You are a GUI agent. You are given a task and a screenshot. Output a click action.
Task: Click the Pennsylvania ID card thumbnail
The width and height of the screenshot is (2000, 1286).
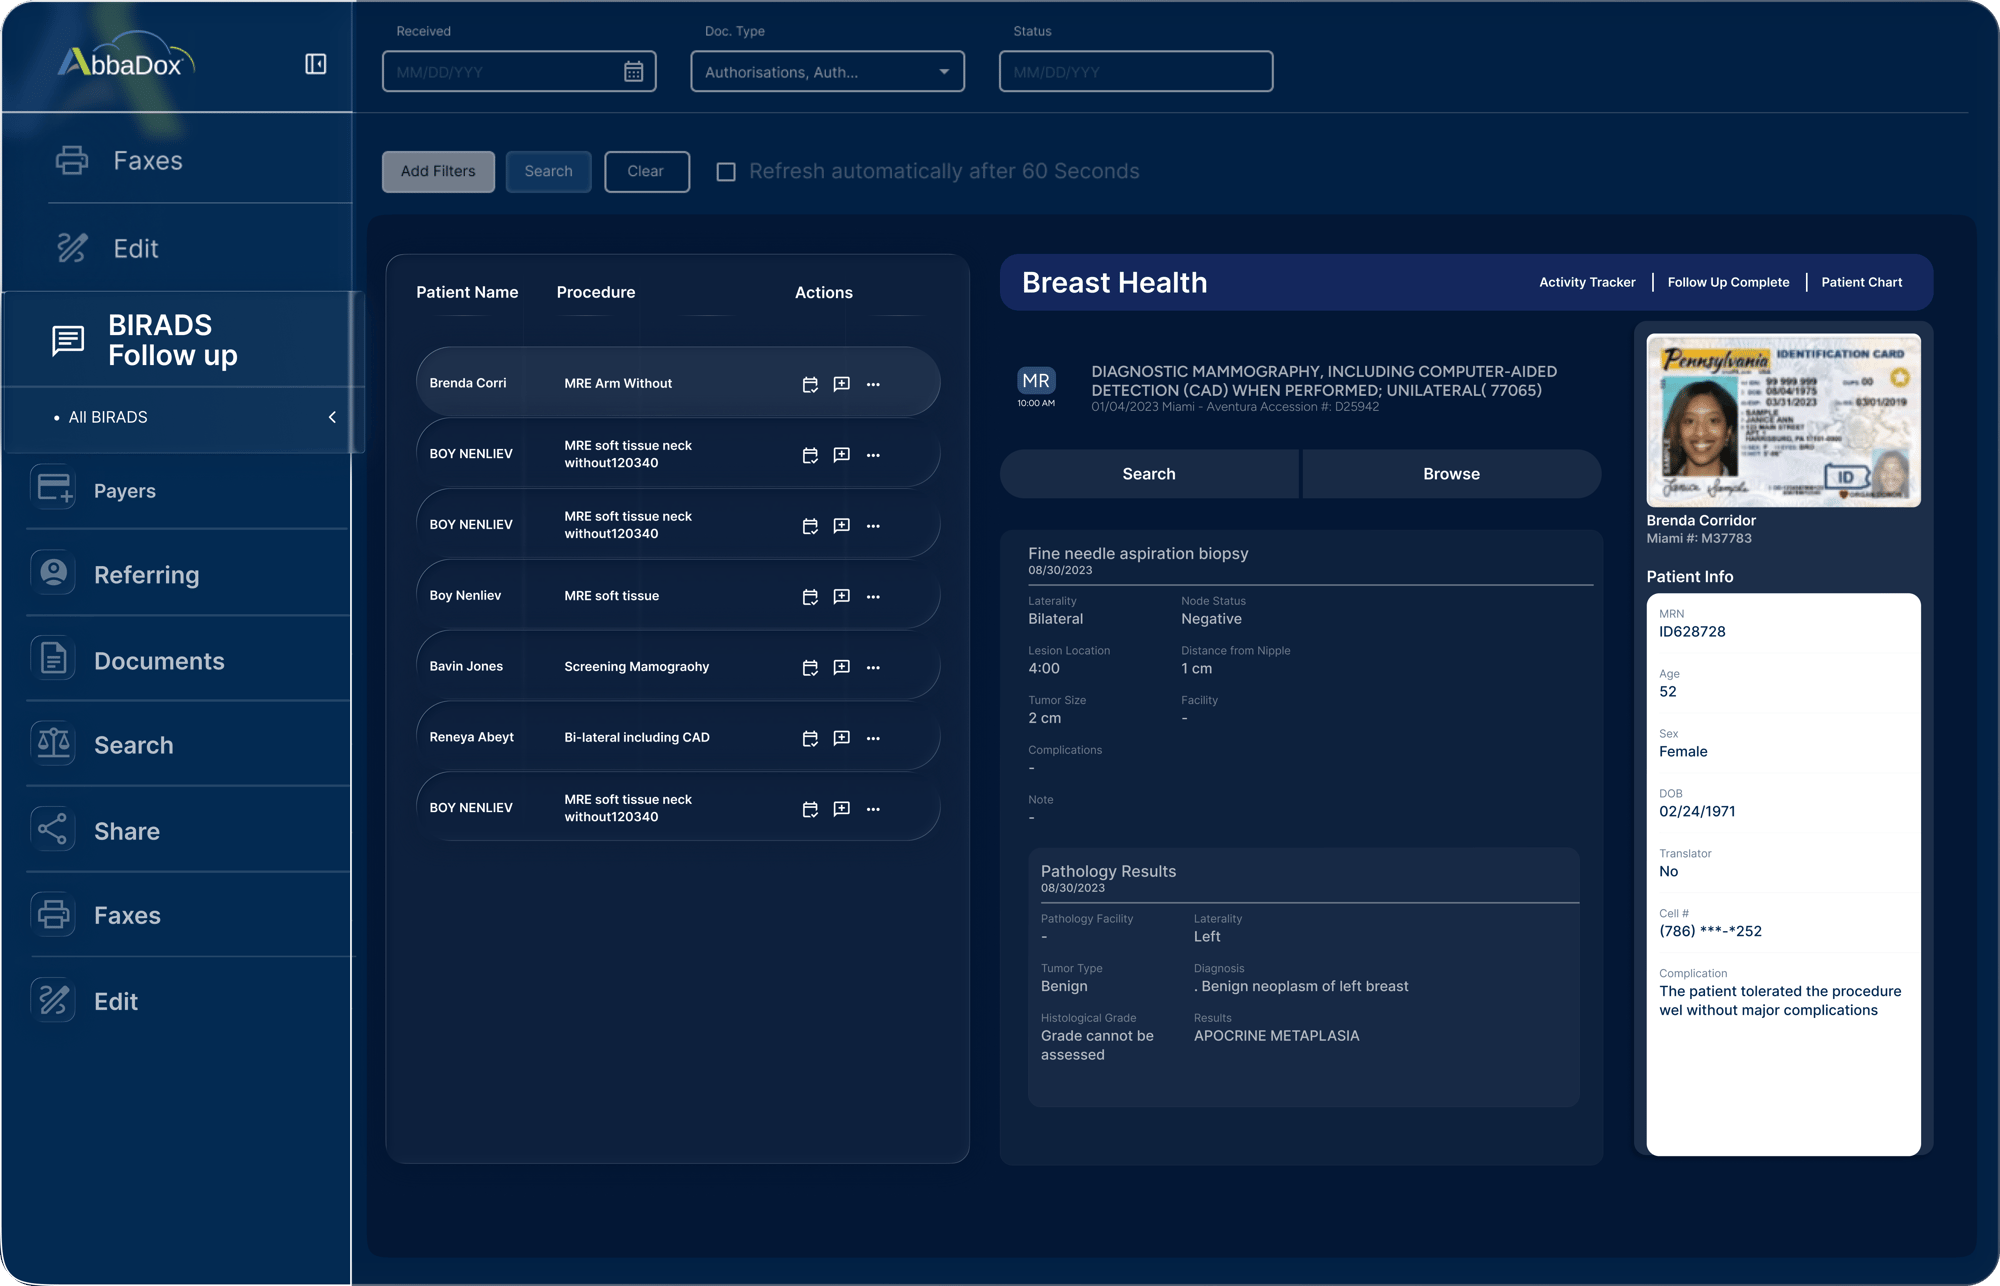(1783, 420)
